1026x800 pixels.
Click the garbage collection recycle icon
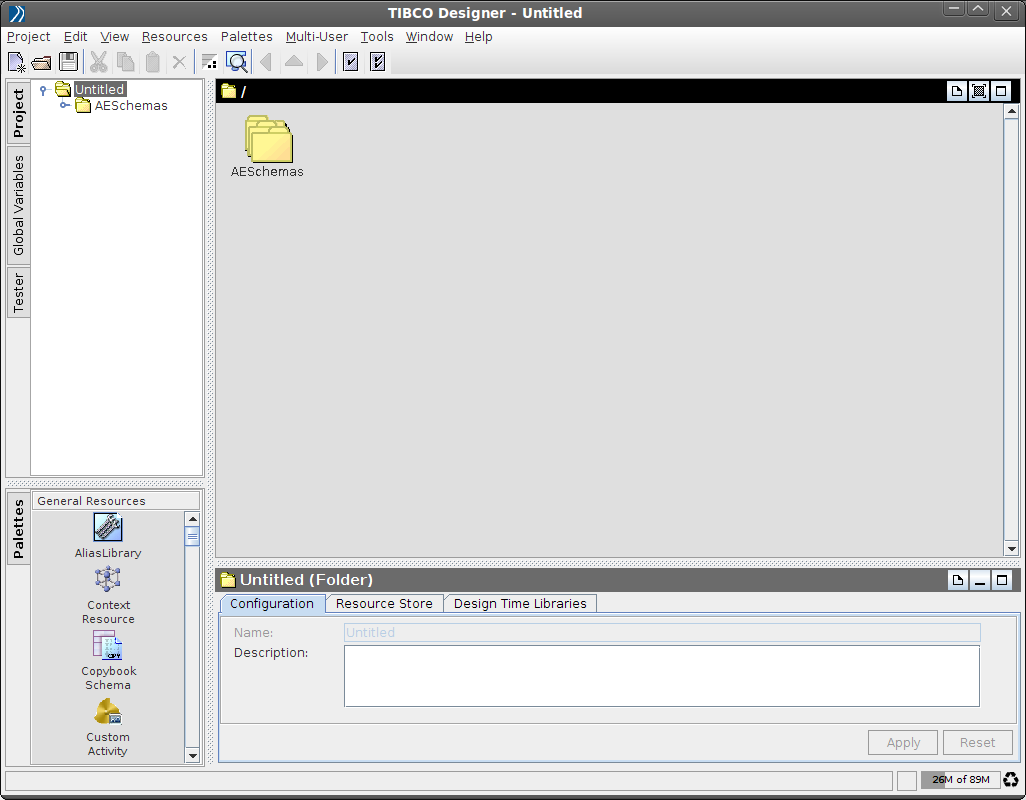[1011, 780]
